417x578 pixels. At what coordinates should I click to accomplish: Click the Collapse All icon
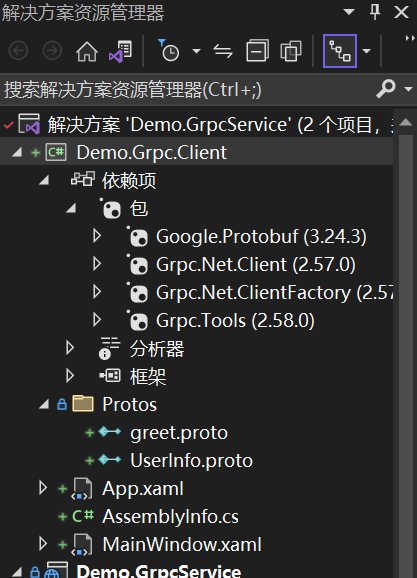click(x=257, y=51)
